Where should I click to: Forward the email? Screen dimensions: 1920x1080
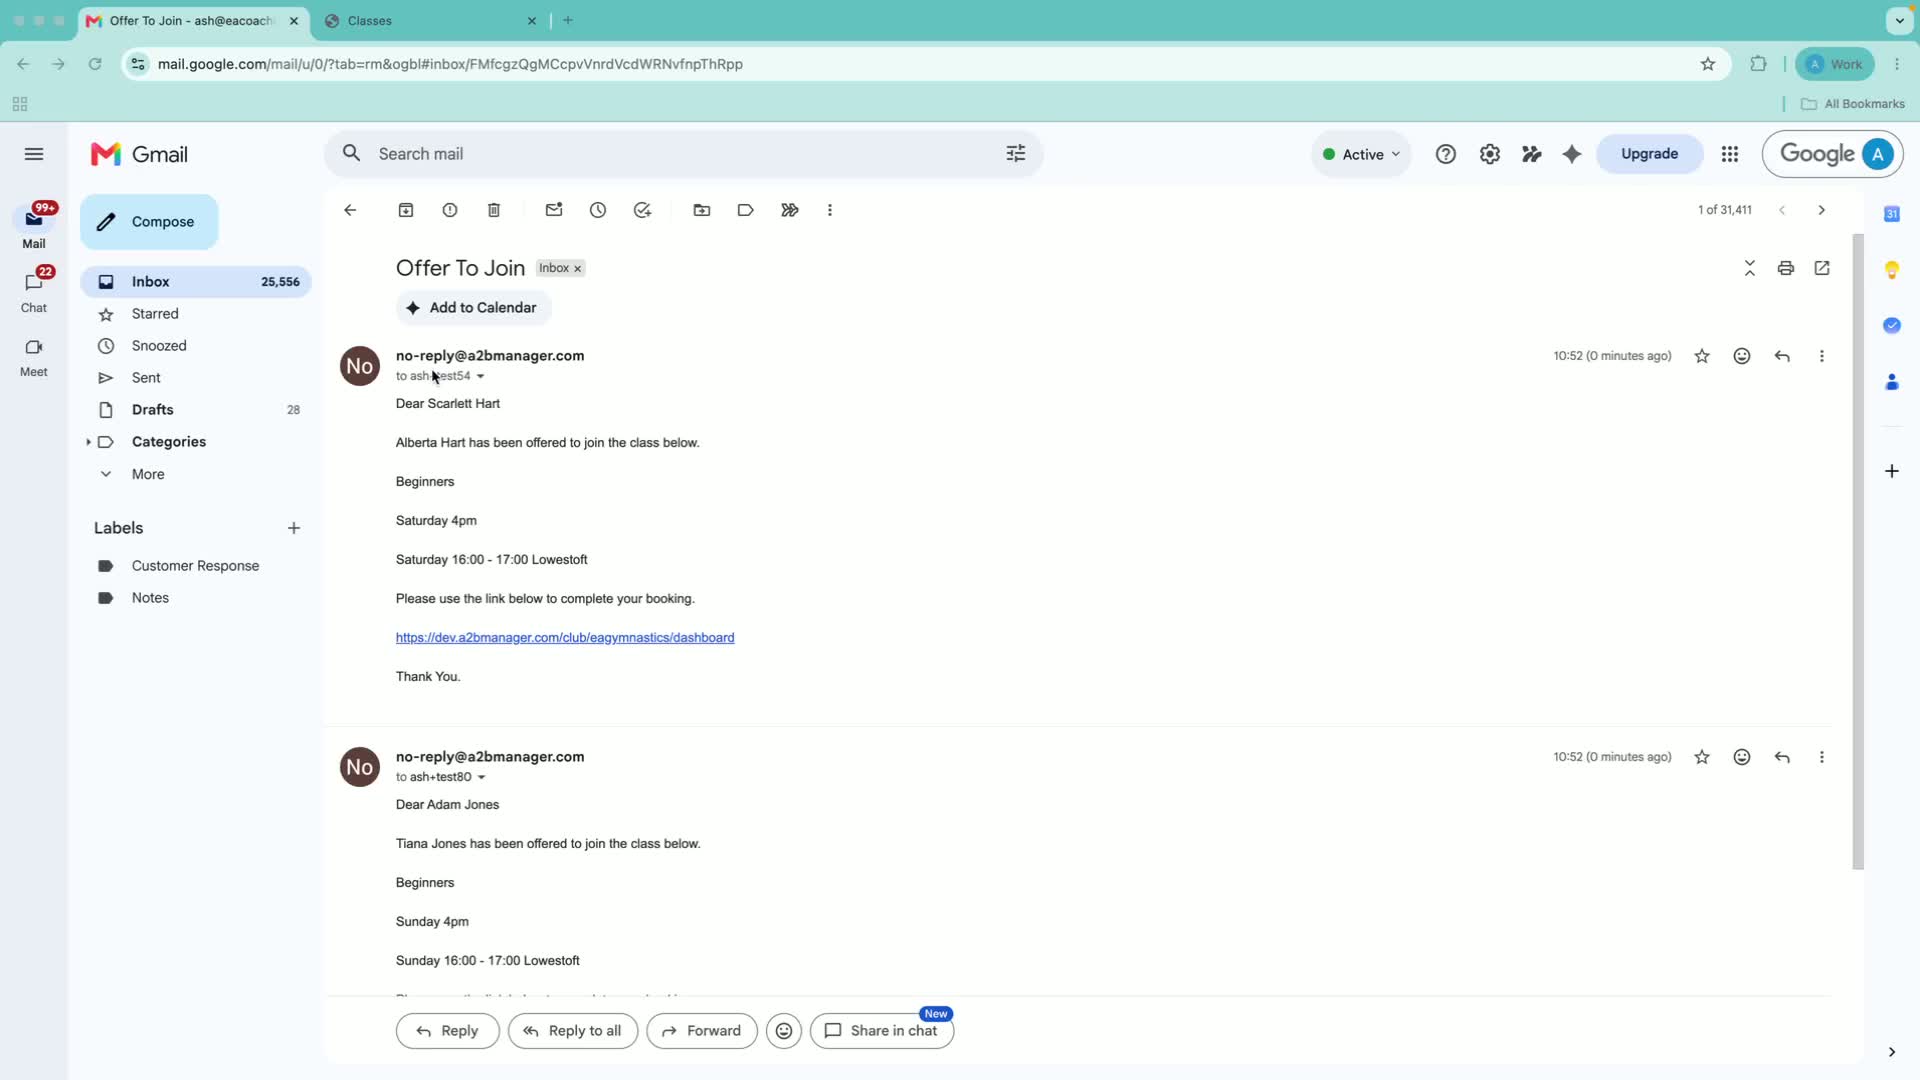coord(702,1031)
